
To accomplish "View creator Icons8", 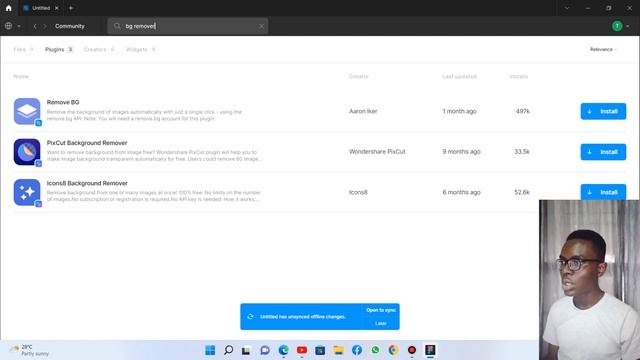I will click(358, 192).
